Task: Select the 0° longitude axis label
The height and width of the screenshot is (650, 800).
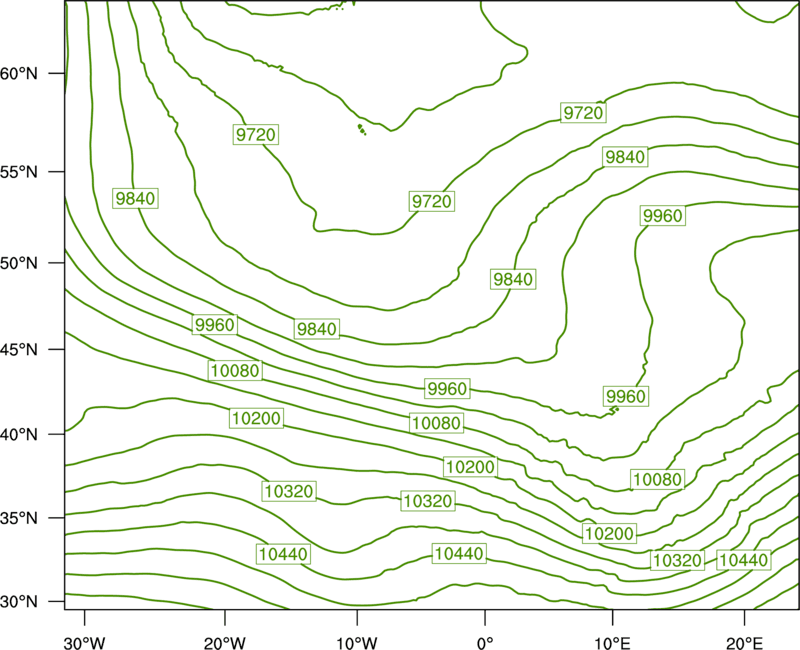Action: pos(485,643)
